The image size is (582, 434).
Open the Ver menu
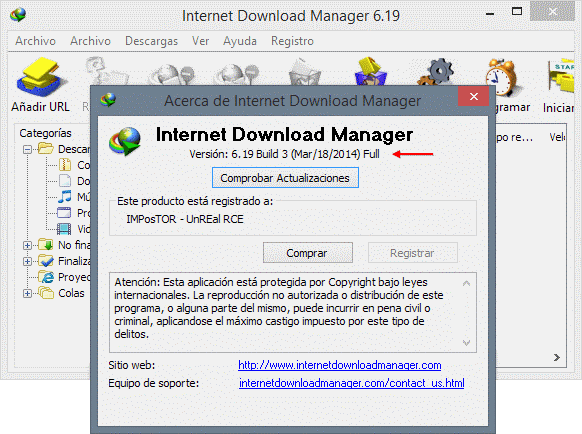point(200,41)
